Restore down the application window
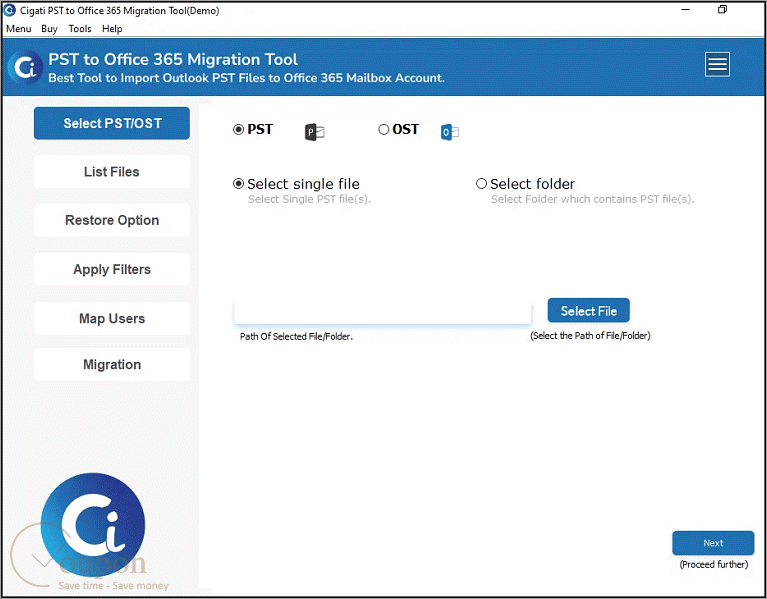The height and width of the screenshot is (599, 767). click(x=722, y=10)
